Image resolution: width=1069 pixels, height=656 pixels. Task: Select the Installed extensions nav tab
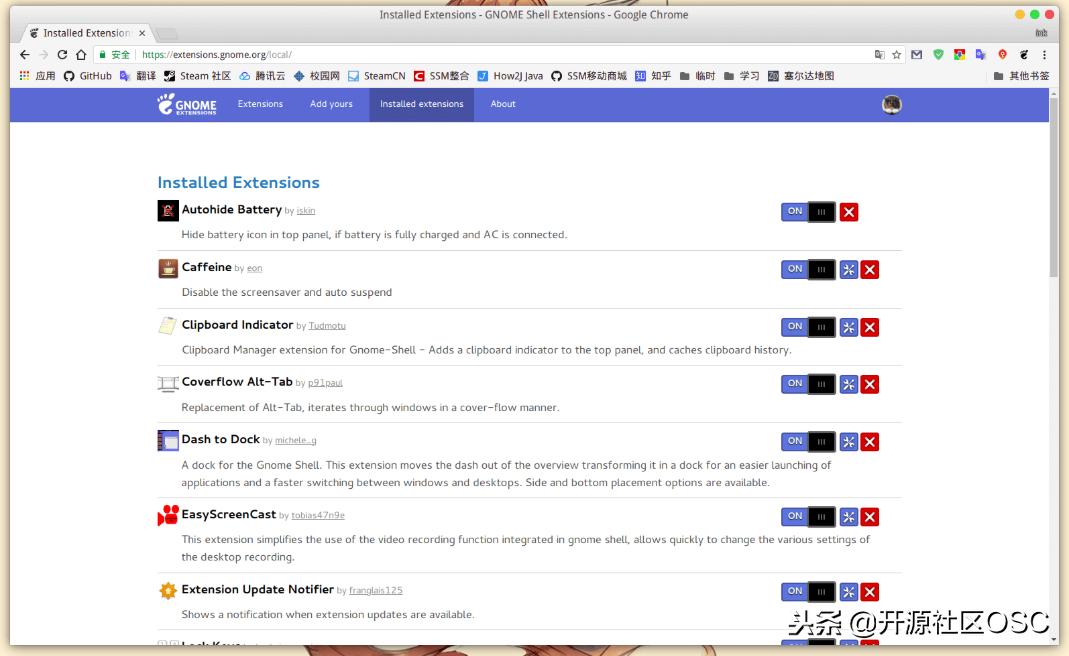(x=421, y=104)
